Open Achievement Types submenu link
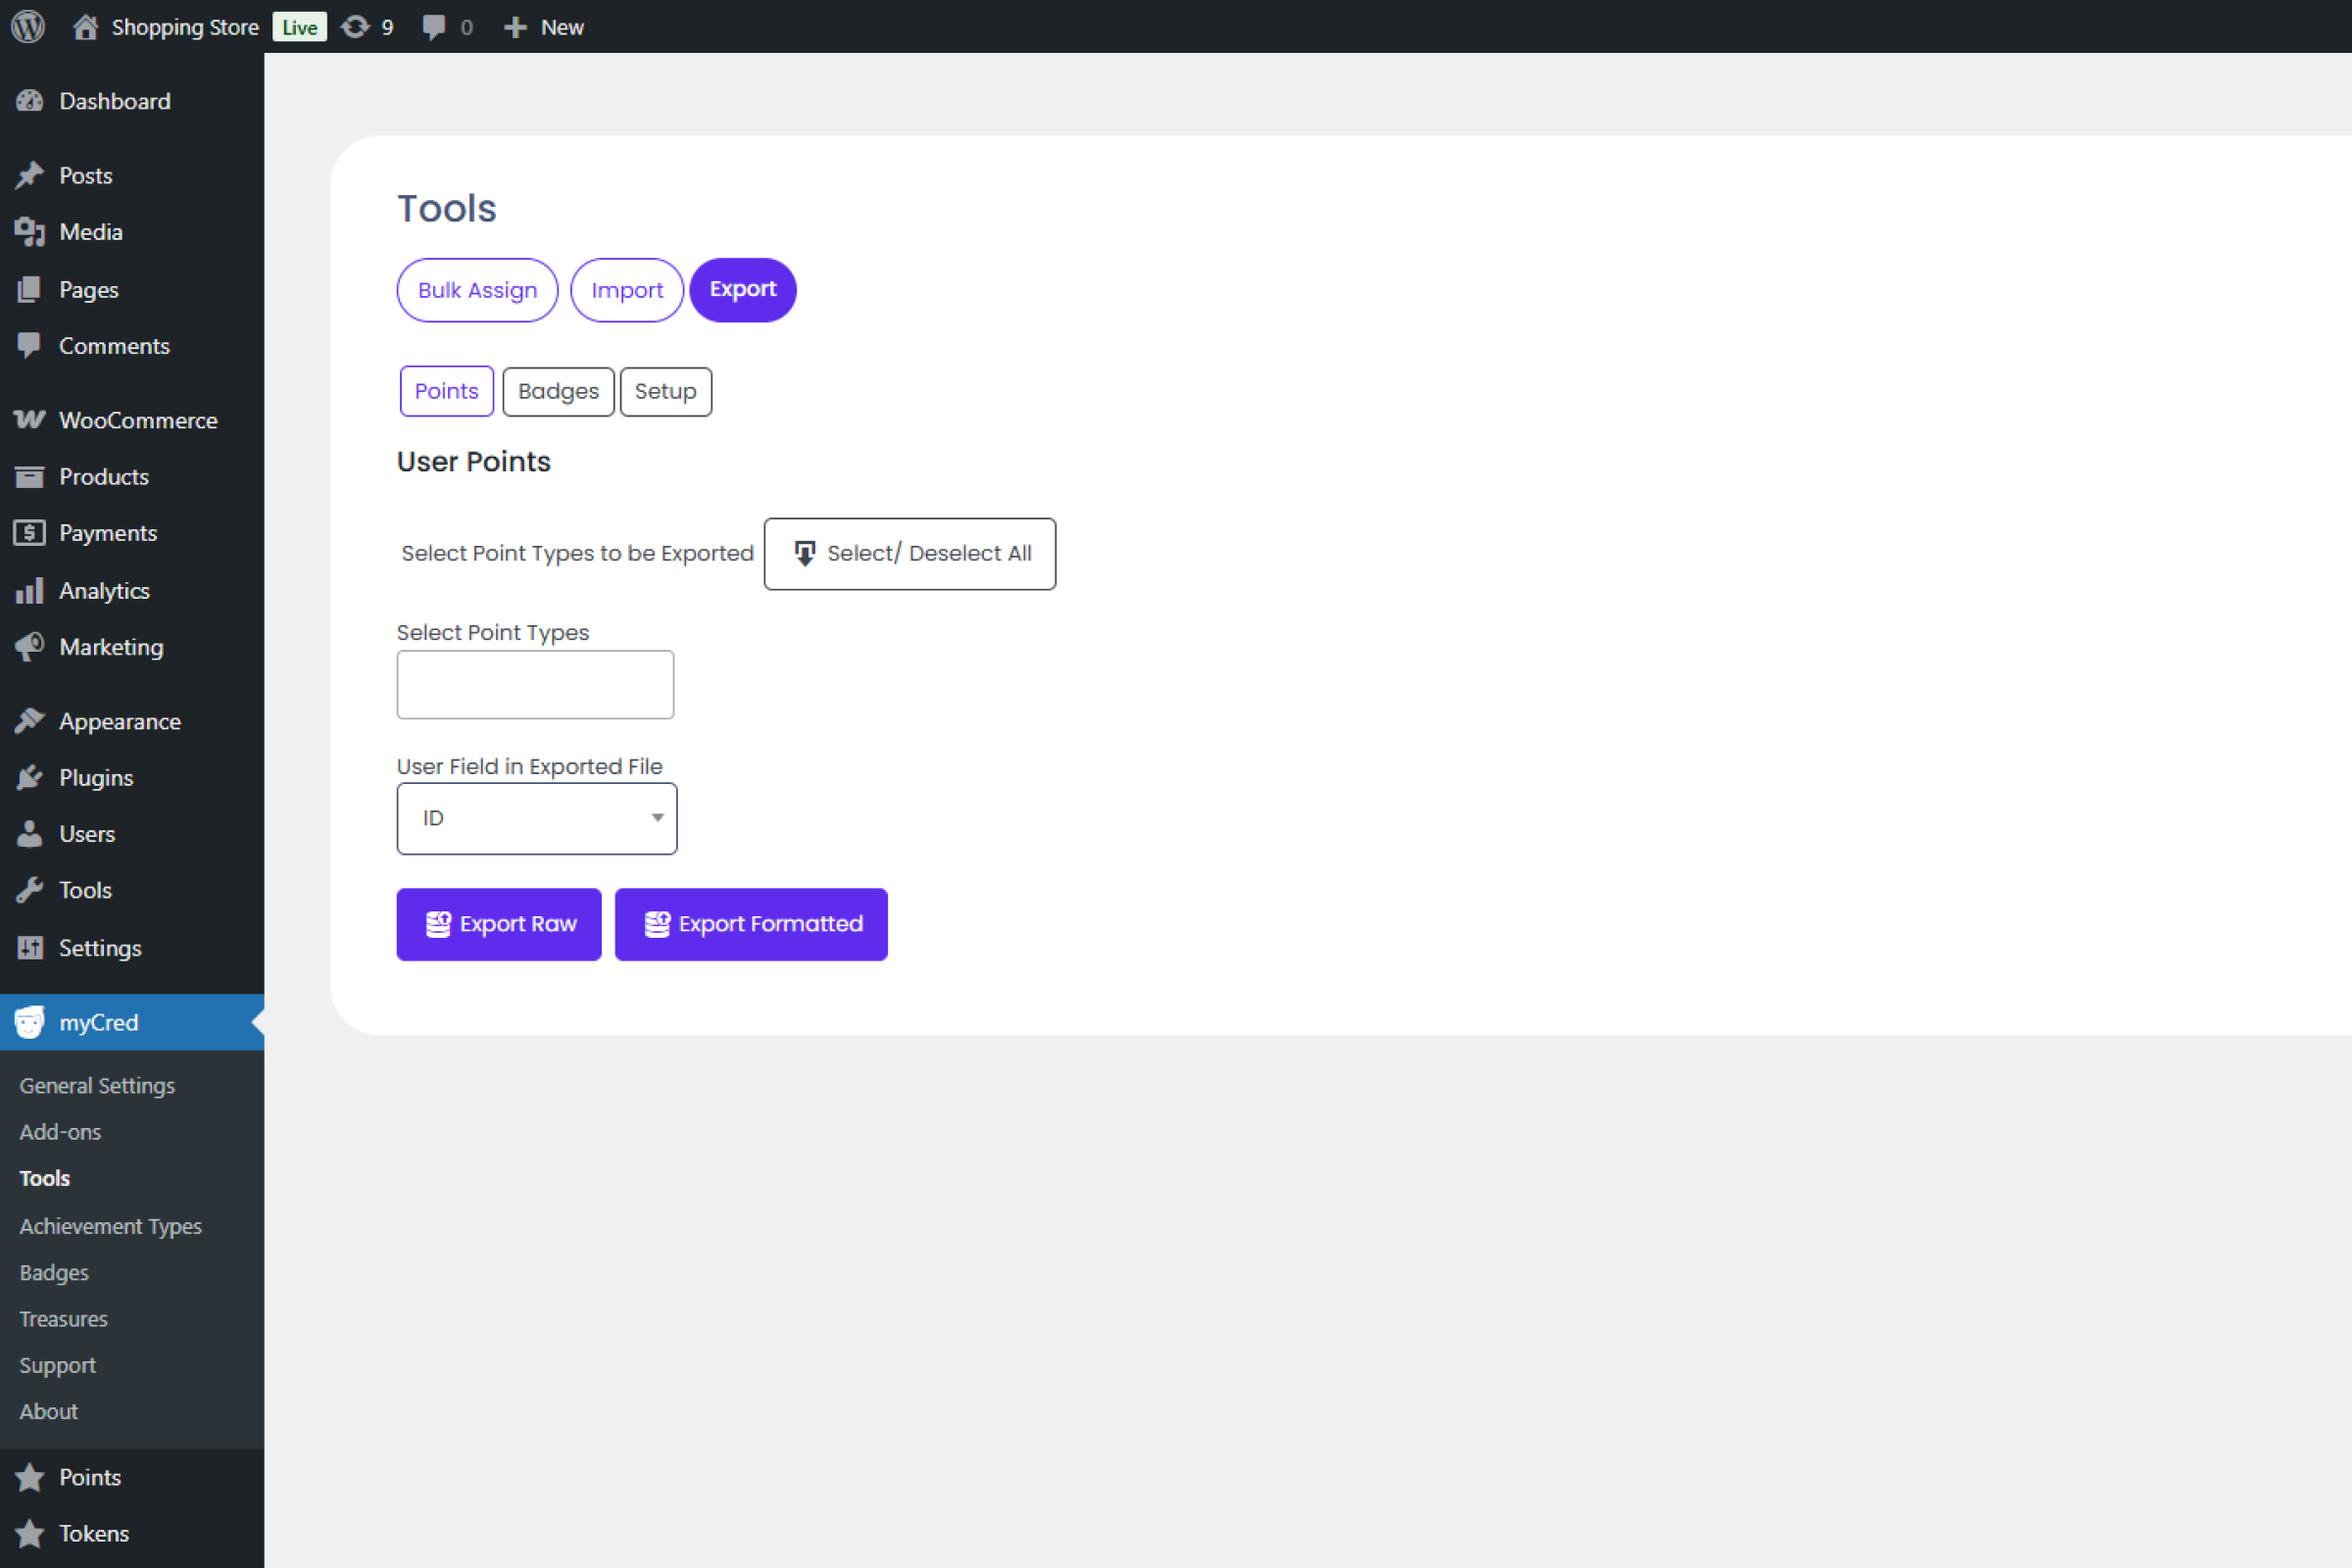Screen dimensions: 2352x1568 [x=110, y=1226]
